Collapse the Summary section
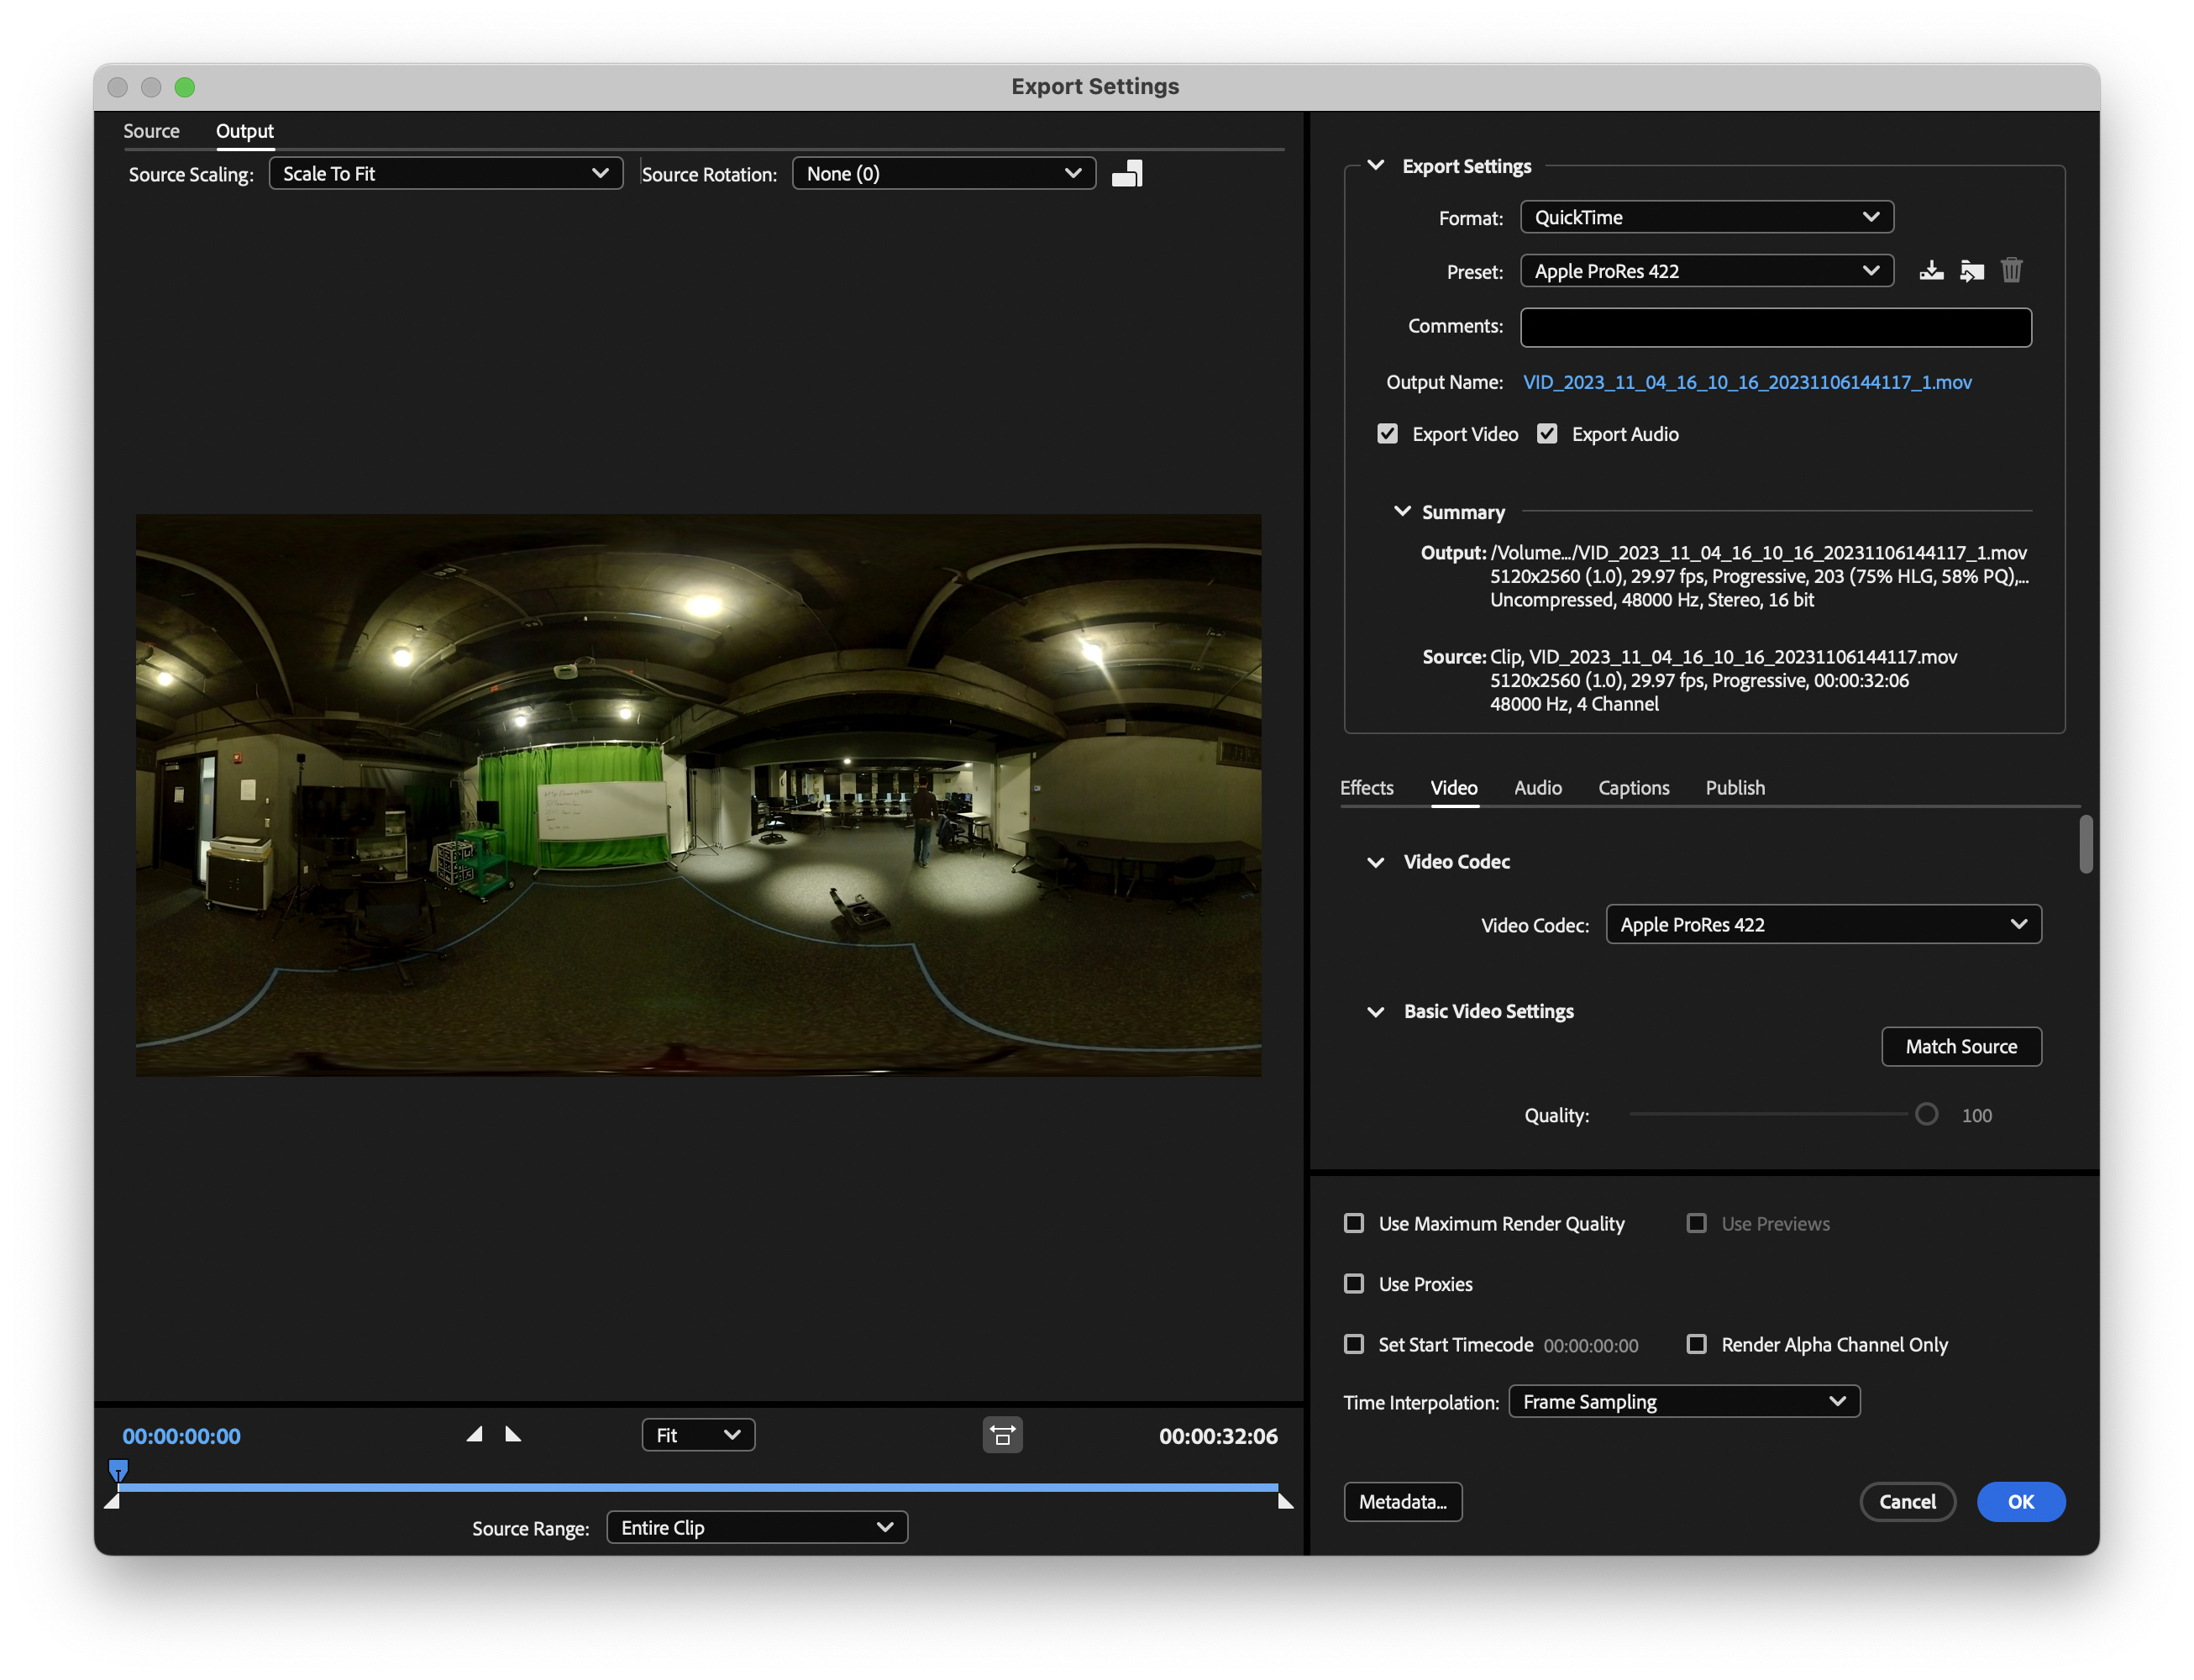 pyautogui.click(x=1402, y=511)
